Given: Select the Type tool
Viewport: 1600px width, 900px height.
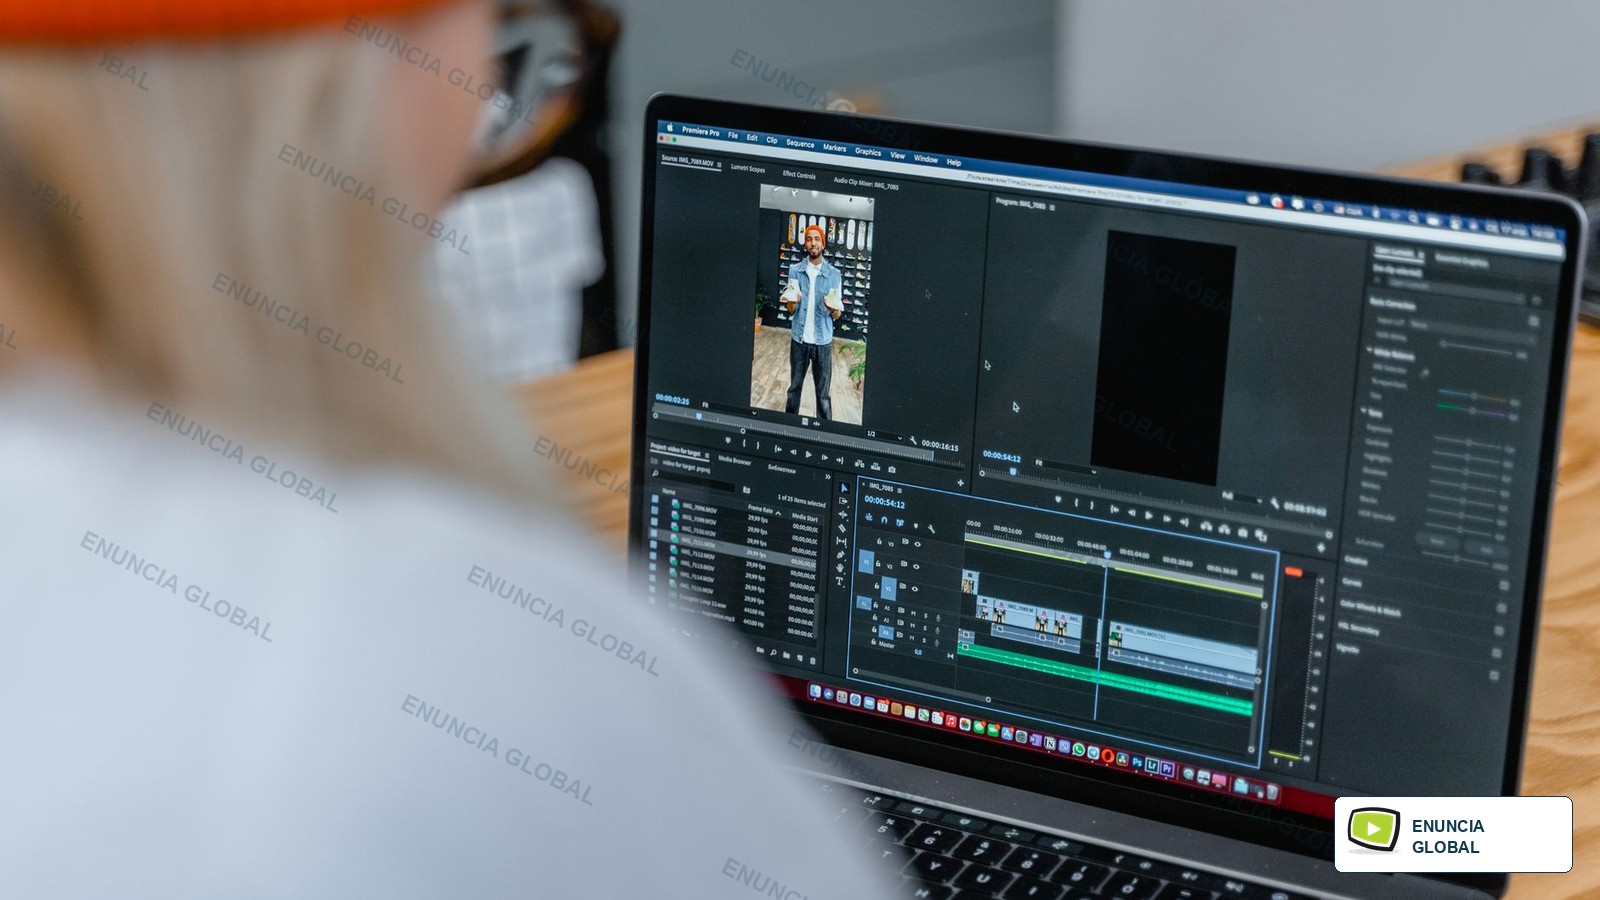Looking at the screenshot, I should click(839, 581).
